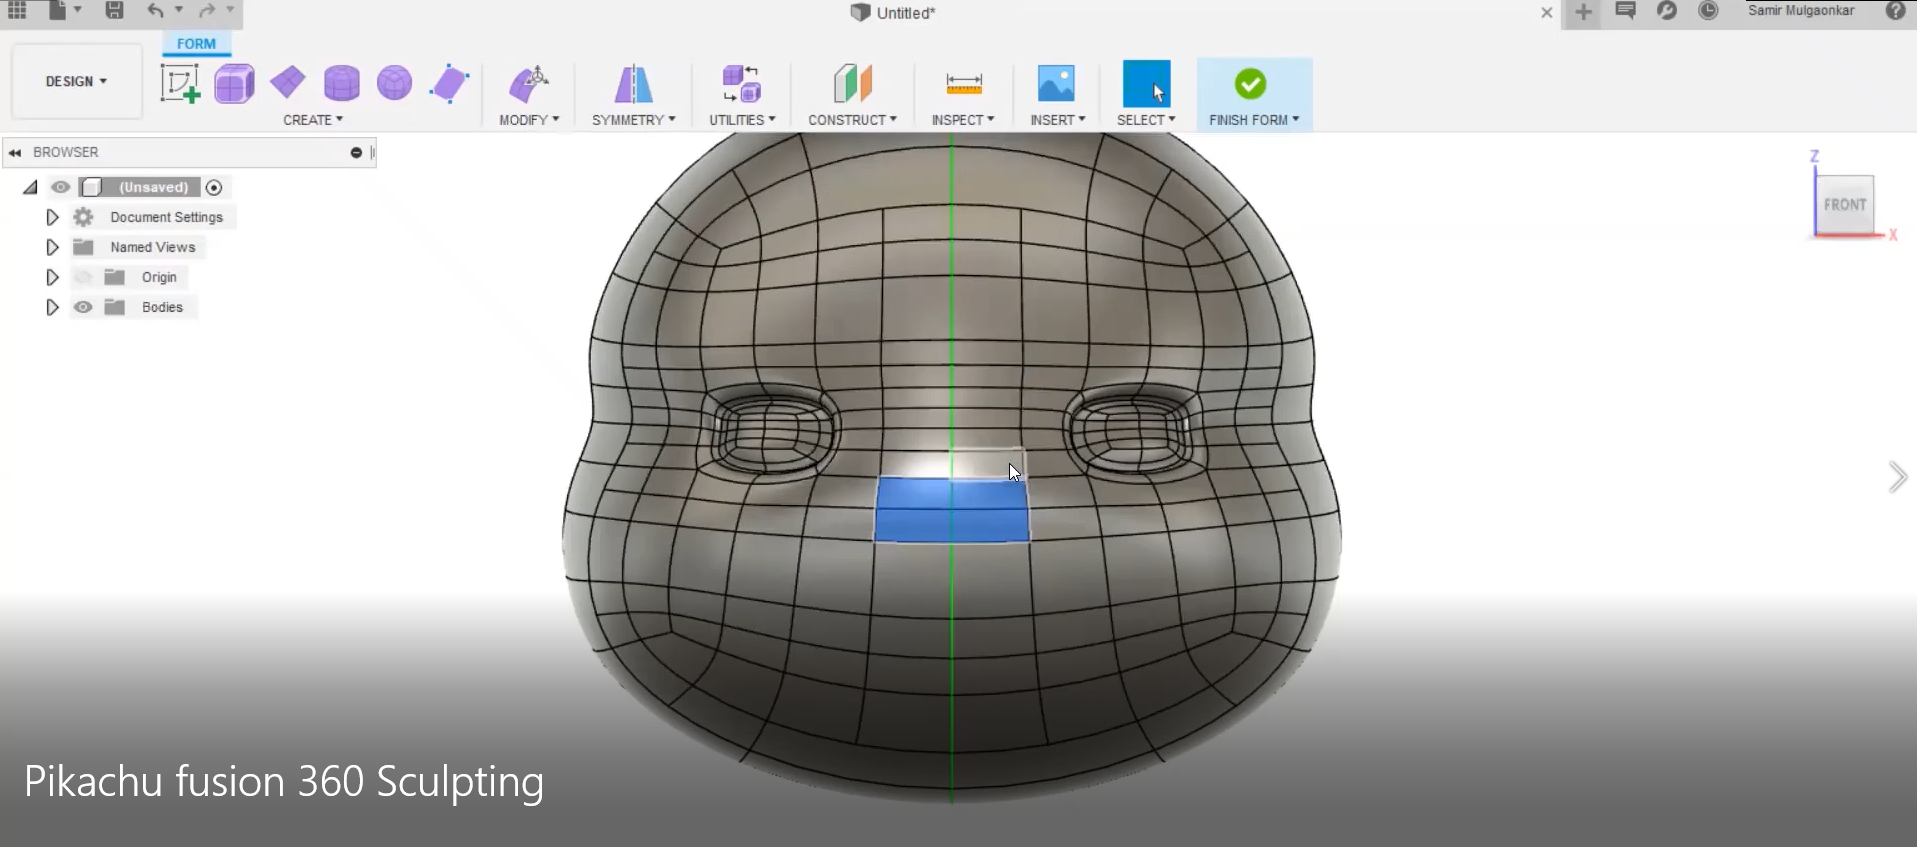Viewport: 1917px width, 847px height.
Task: Open the job status clock icon
Action: click(1708, 11)
